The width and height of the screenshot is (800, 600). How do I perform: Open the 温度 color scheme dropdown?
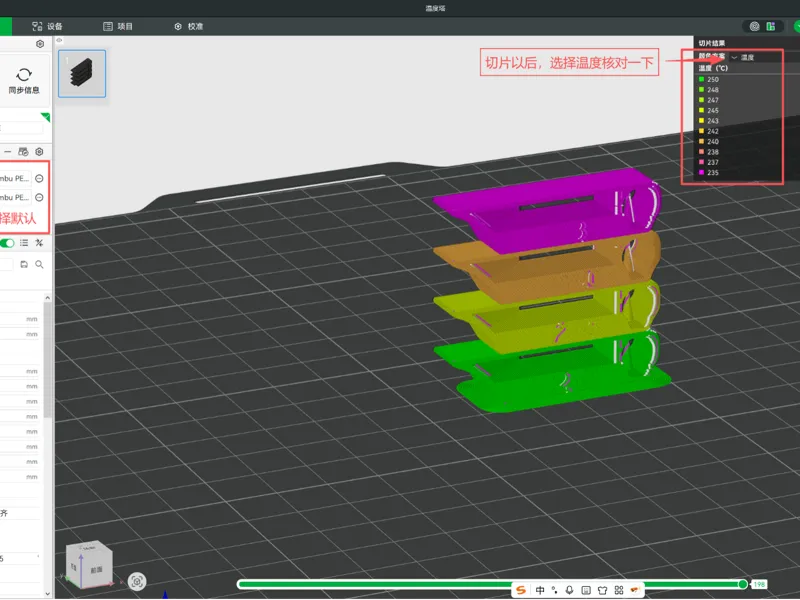[743, 57]
